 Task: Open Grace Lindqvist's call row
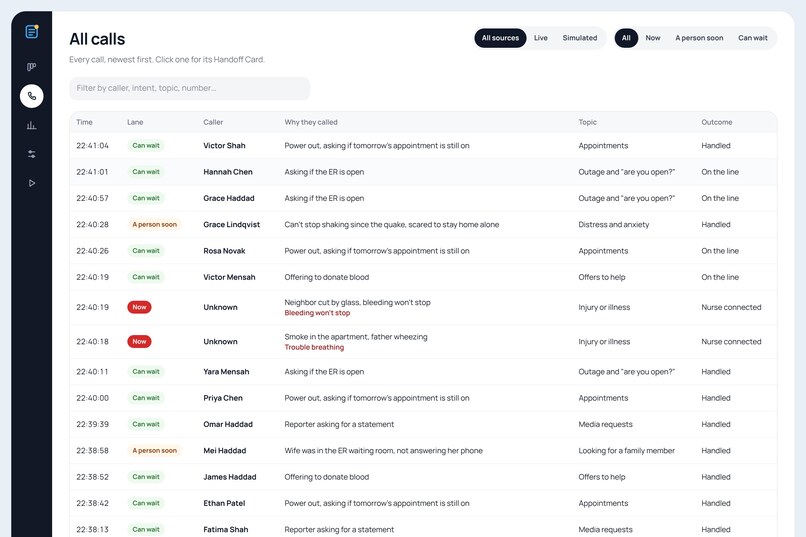423,225
